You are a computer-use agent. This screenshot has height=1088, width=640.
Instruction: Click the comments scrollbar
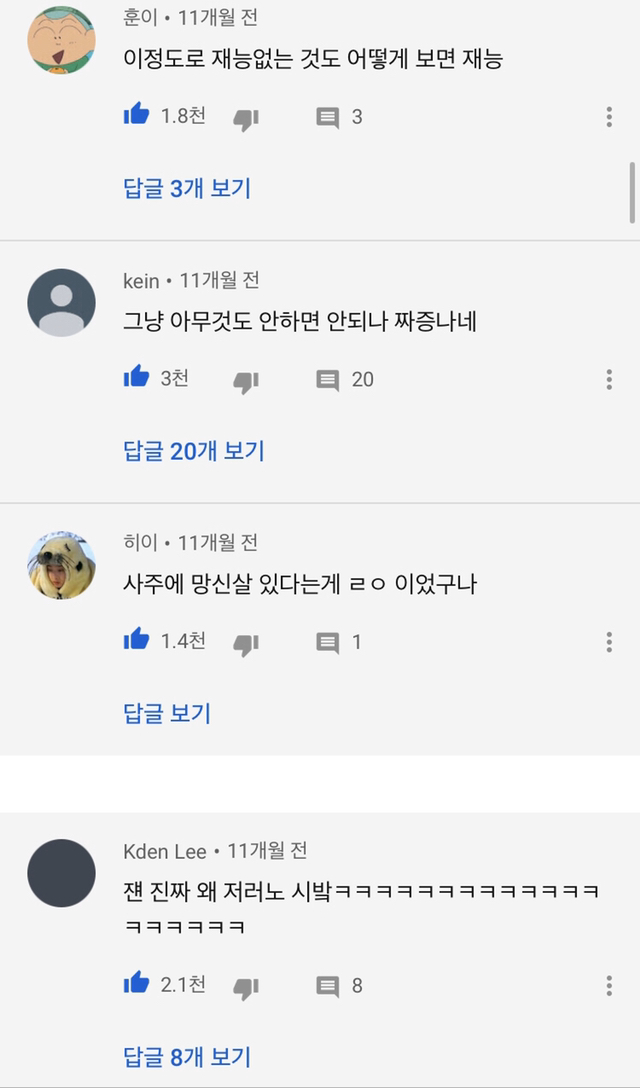tap(632, 191)
